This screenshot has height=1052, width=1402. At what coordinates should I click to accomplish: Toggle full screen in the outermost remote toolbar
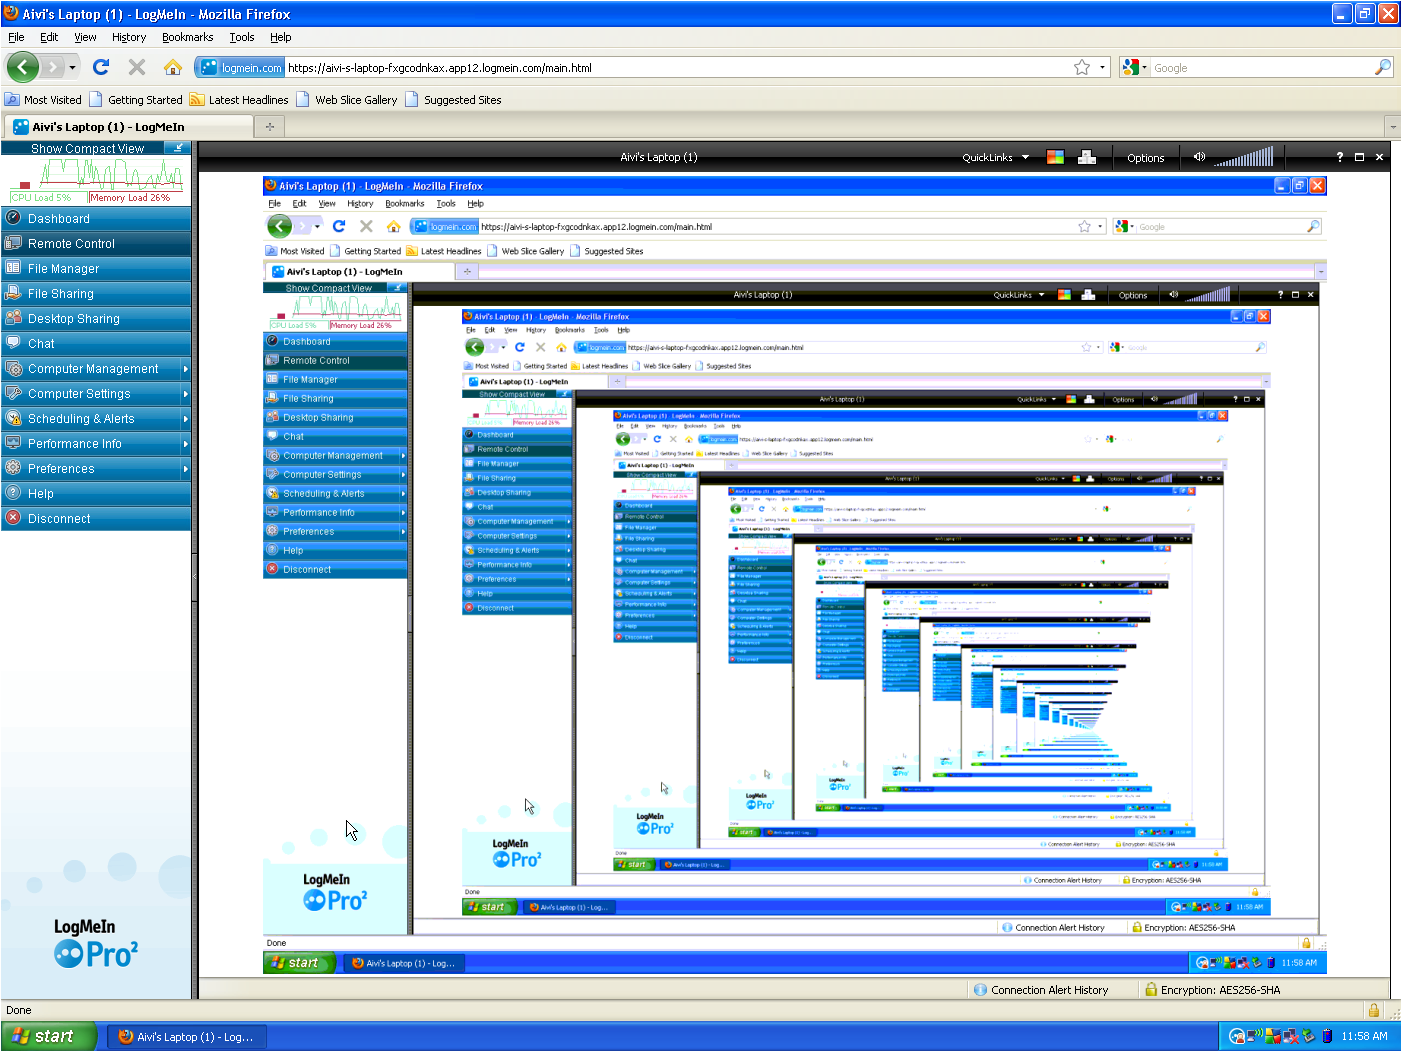1359,157
